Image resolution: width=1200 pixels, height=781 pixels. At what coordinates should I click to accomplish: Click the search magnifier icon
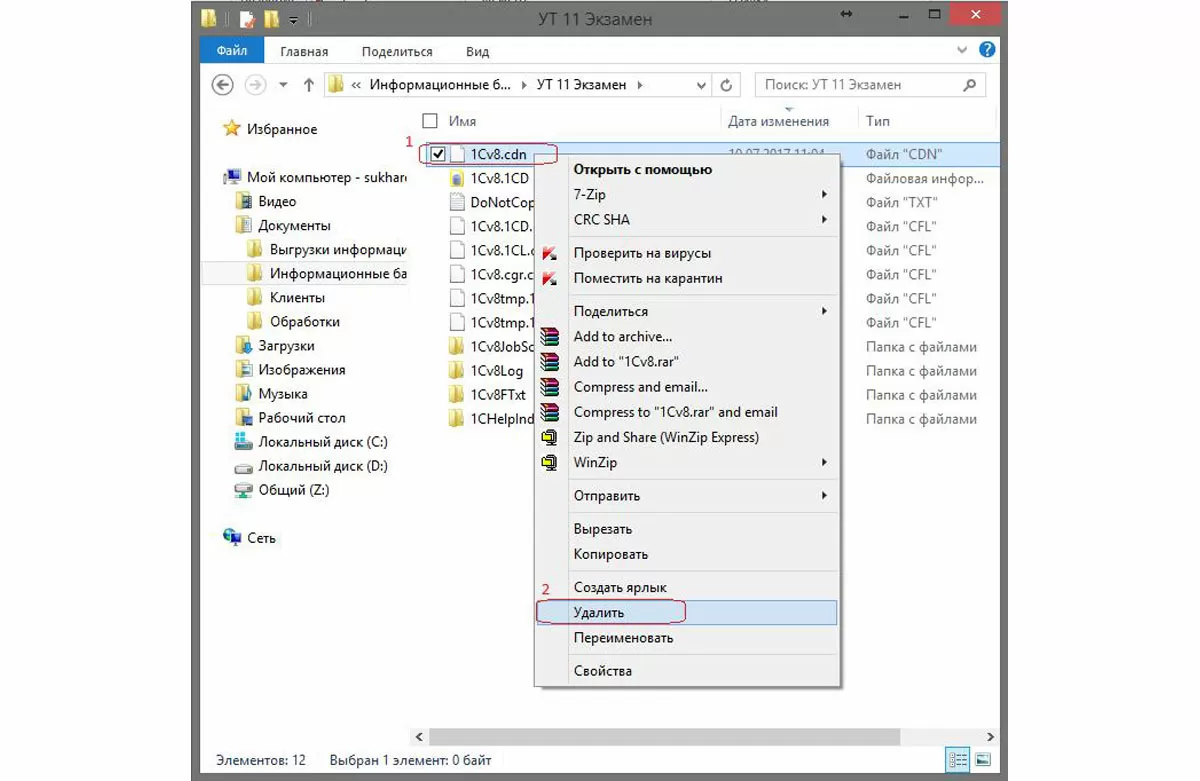click(x=969, y=85)
